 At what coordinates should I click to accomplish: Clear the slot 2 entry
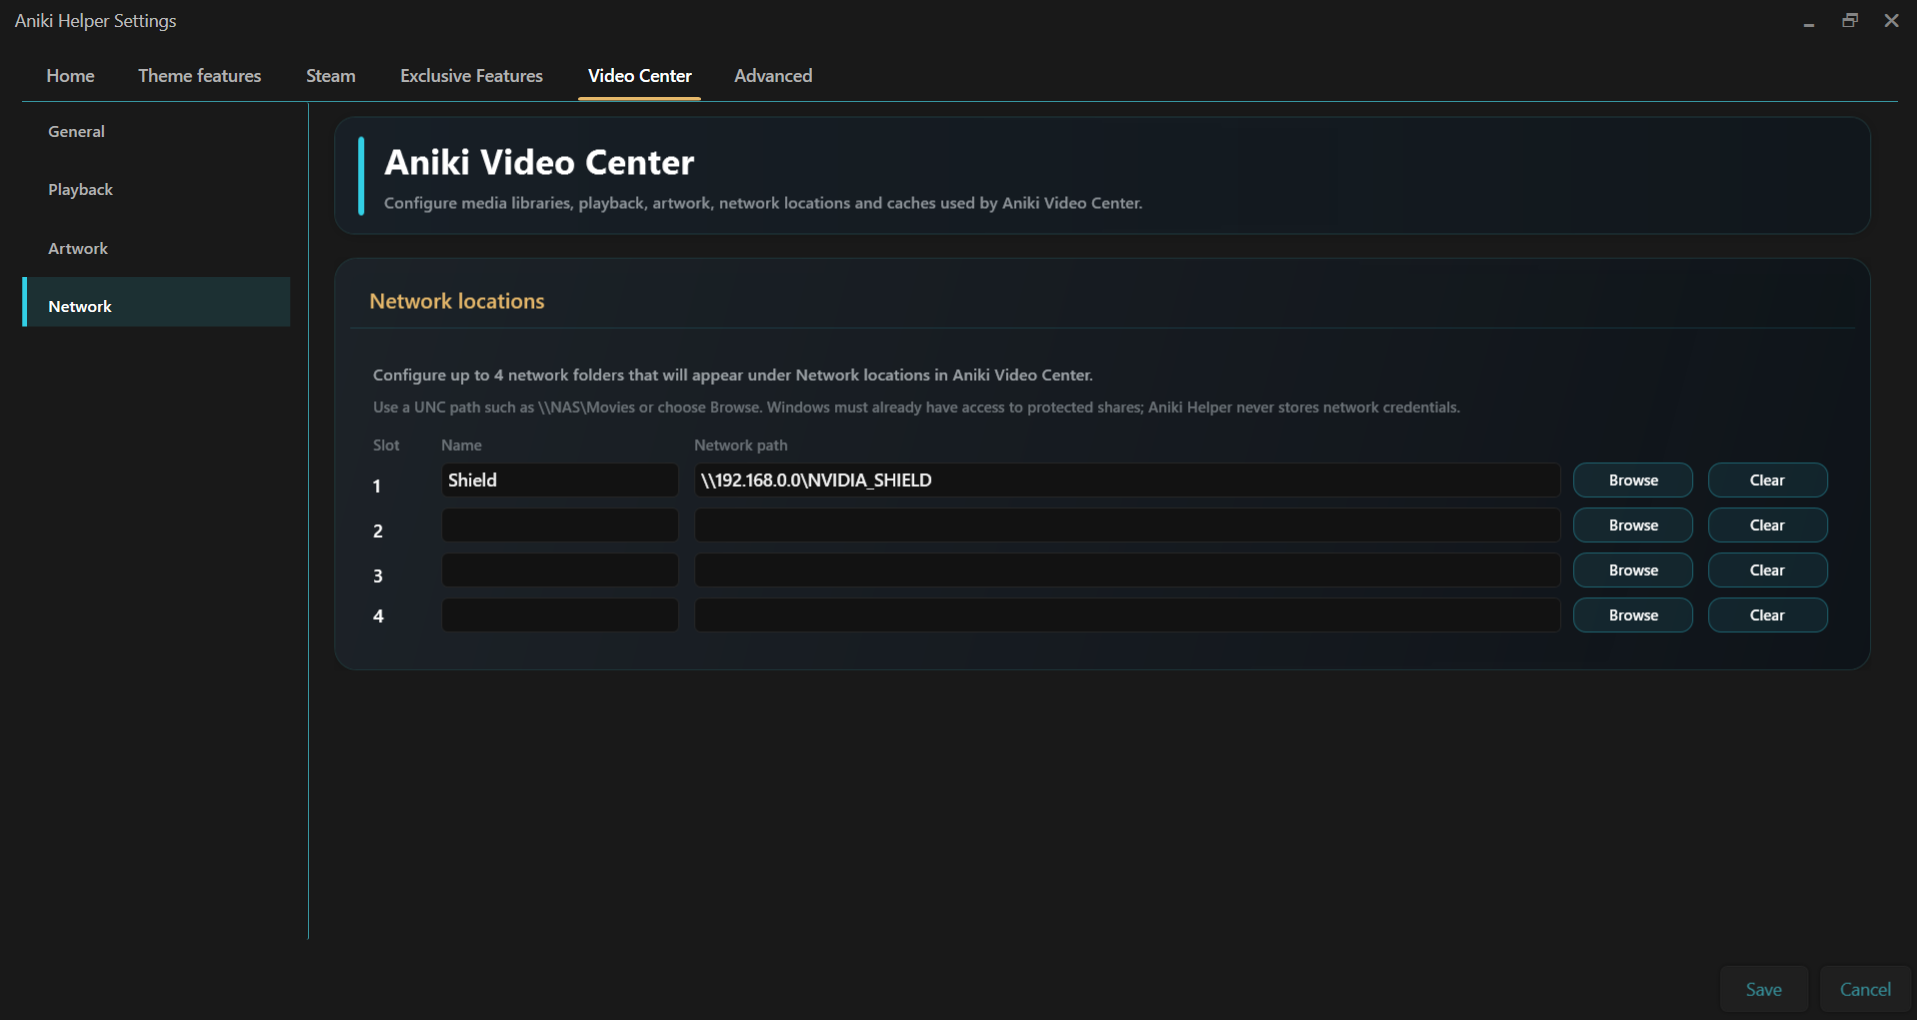click(x=1767, y=525)
